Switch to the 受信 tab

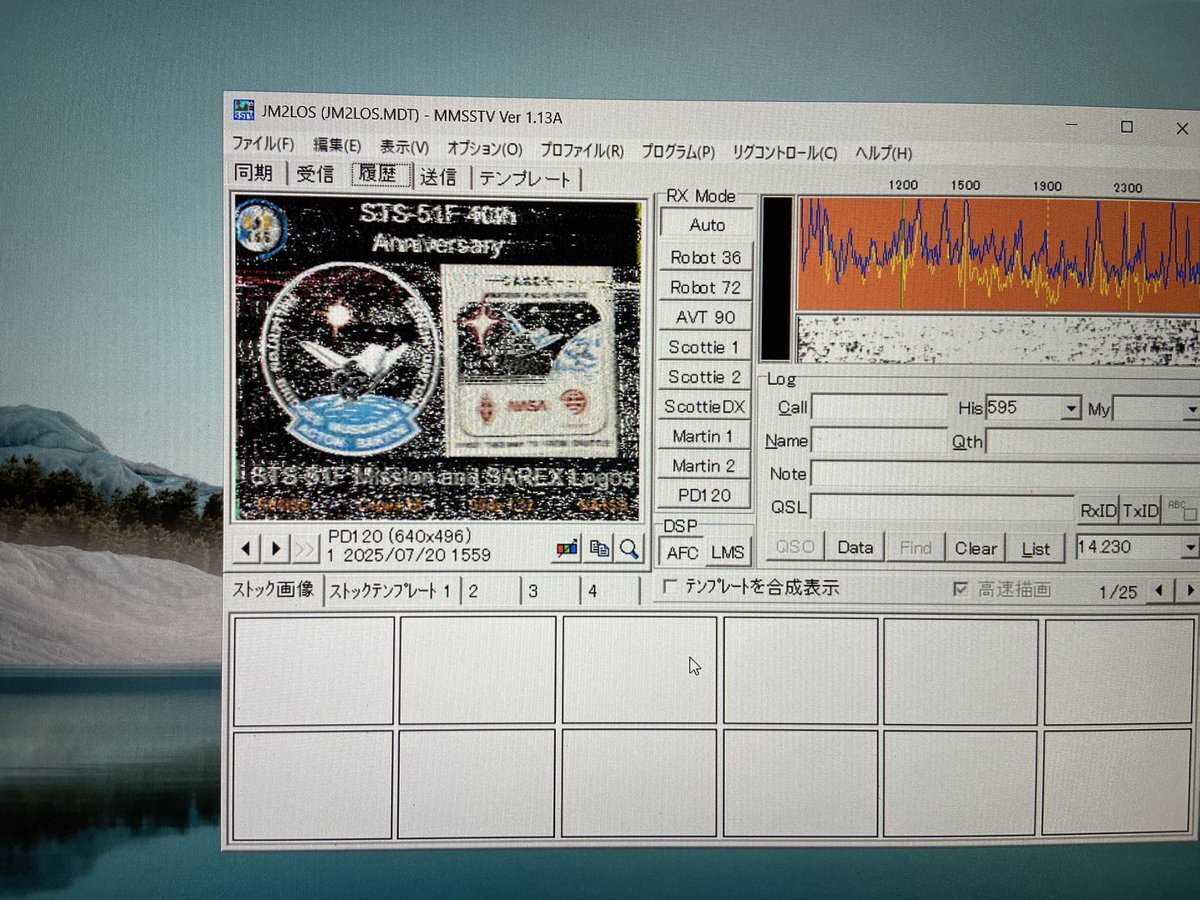click(x=315, y=175)
